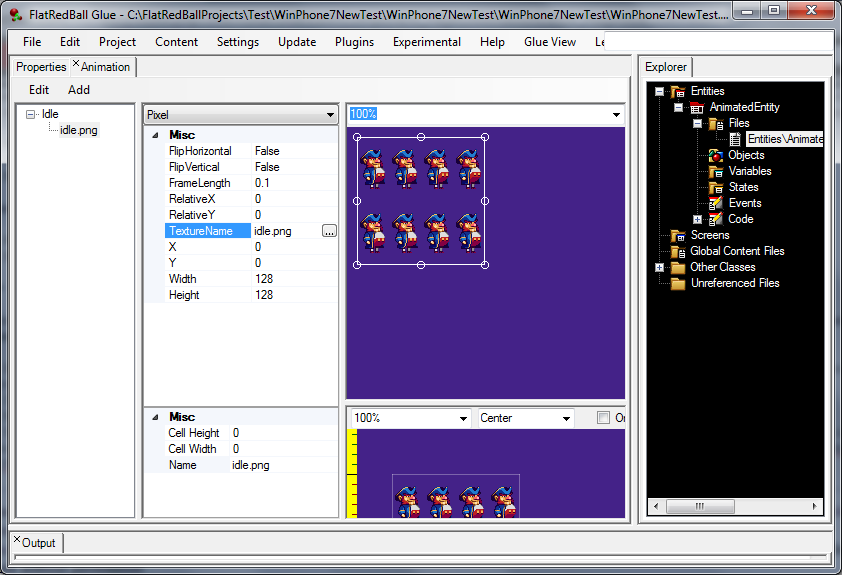842x575 pixels.
Task: Click the Add button in Animation panel
Action: [79, 89]
